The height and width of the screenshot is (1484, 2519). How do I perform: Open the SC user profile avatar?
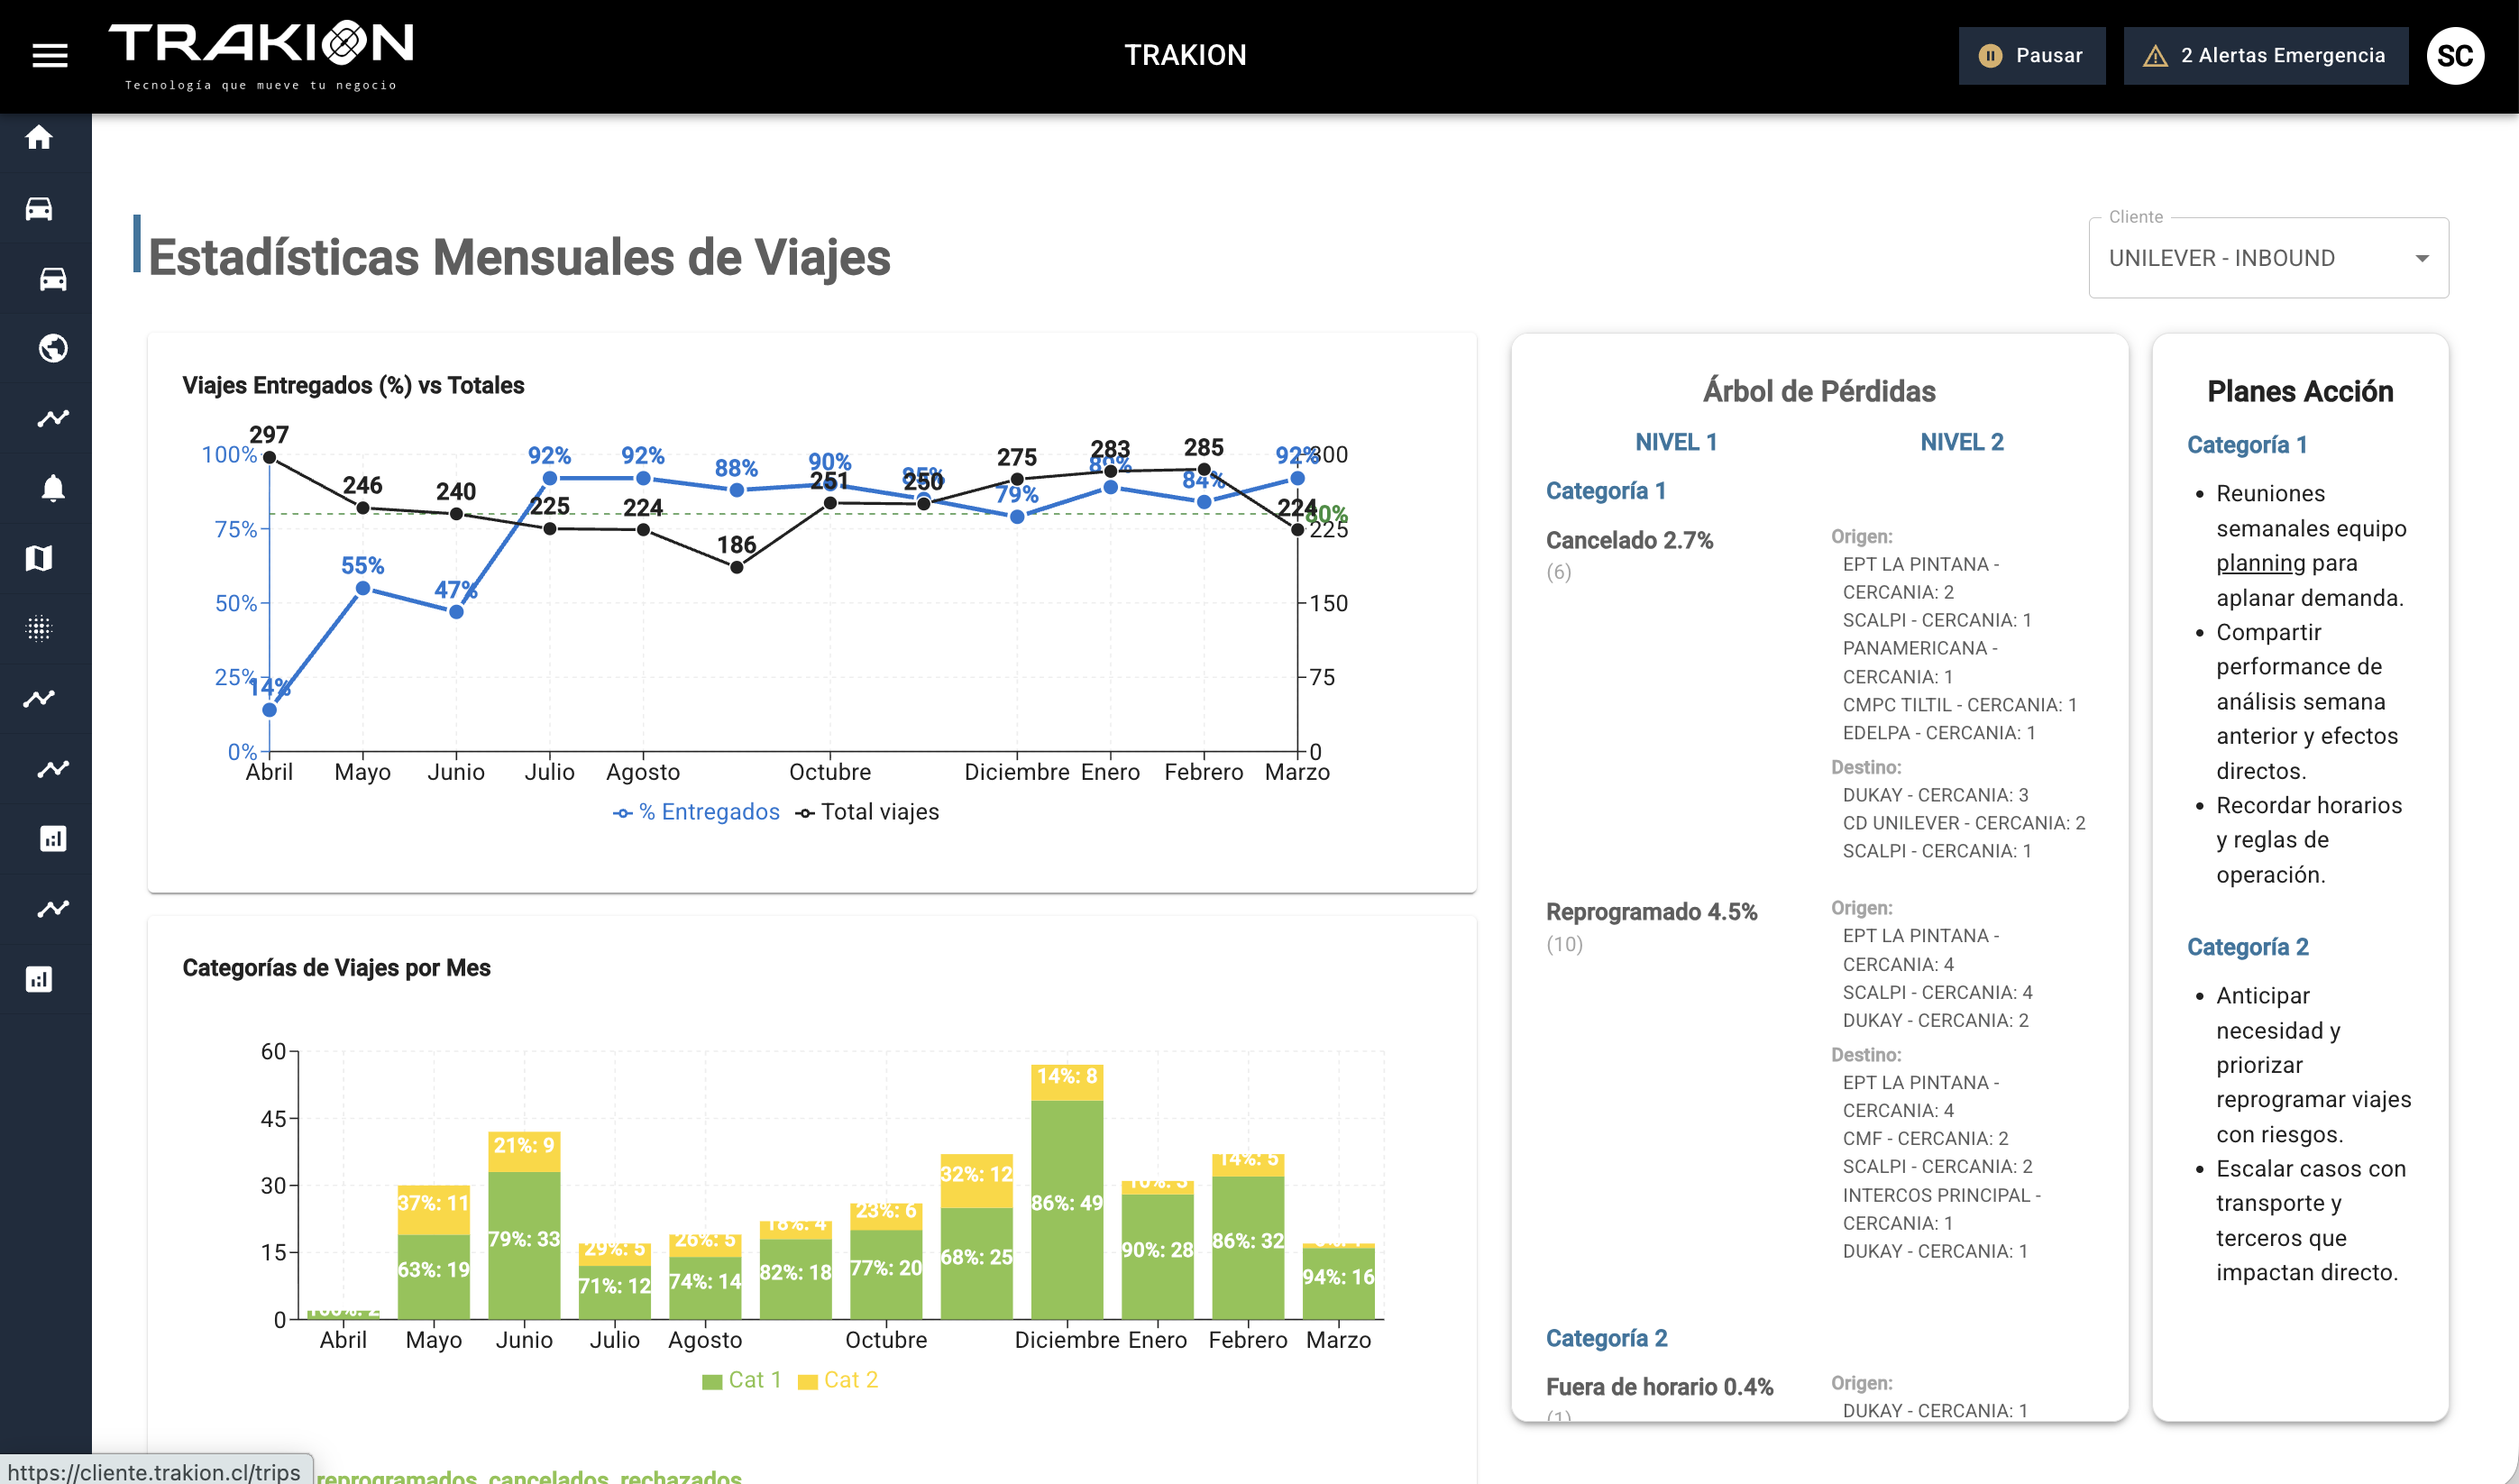2455,55
